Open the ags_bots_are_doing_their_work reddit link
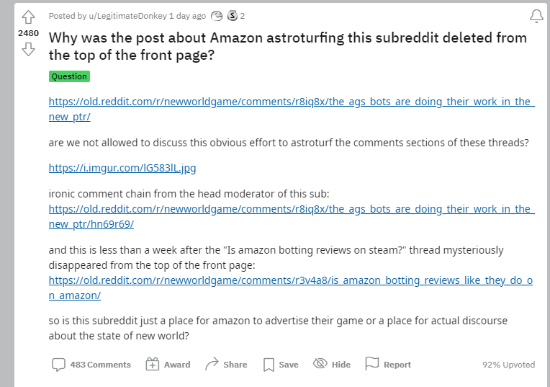 [x=291, y=109]
